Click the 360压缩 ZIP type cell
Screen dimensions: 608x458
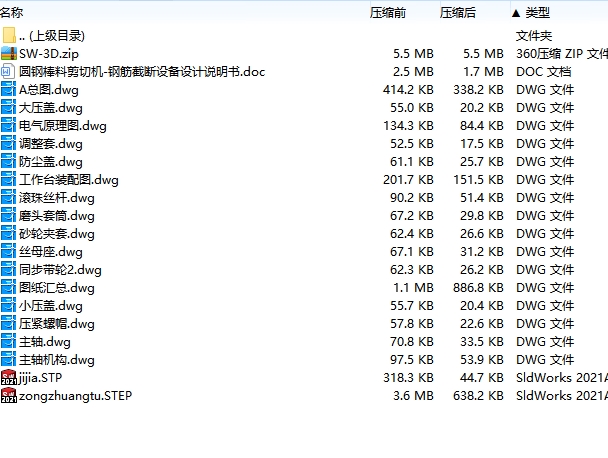(562, 54)
